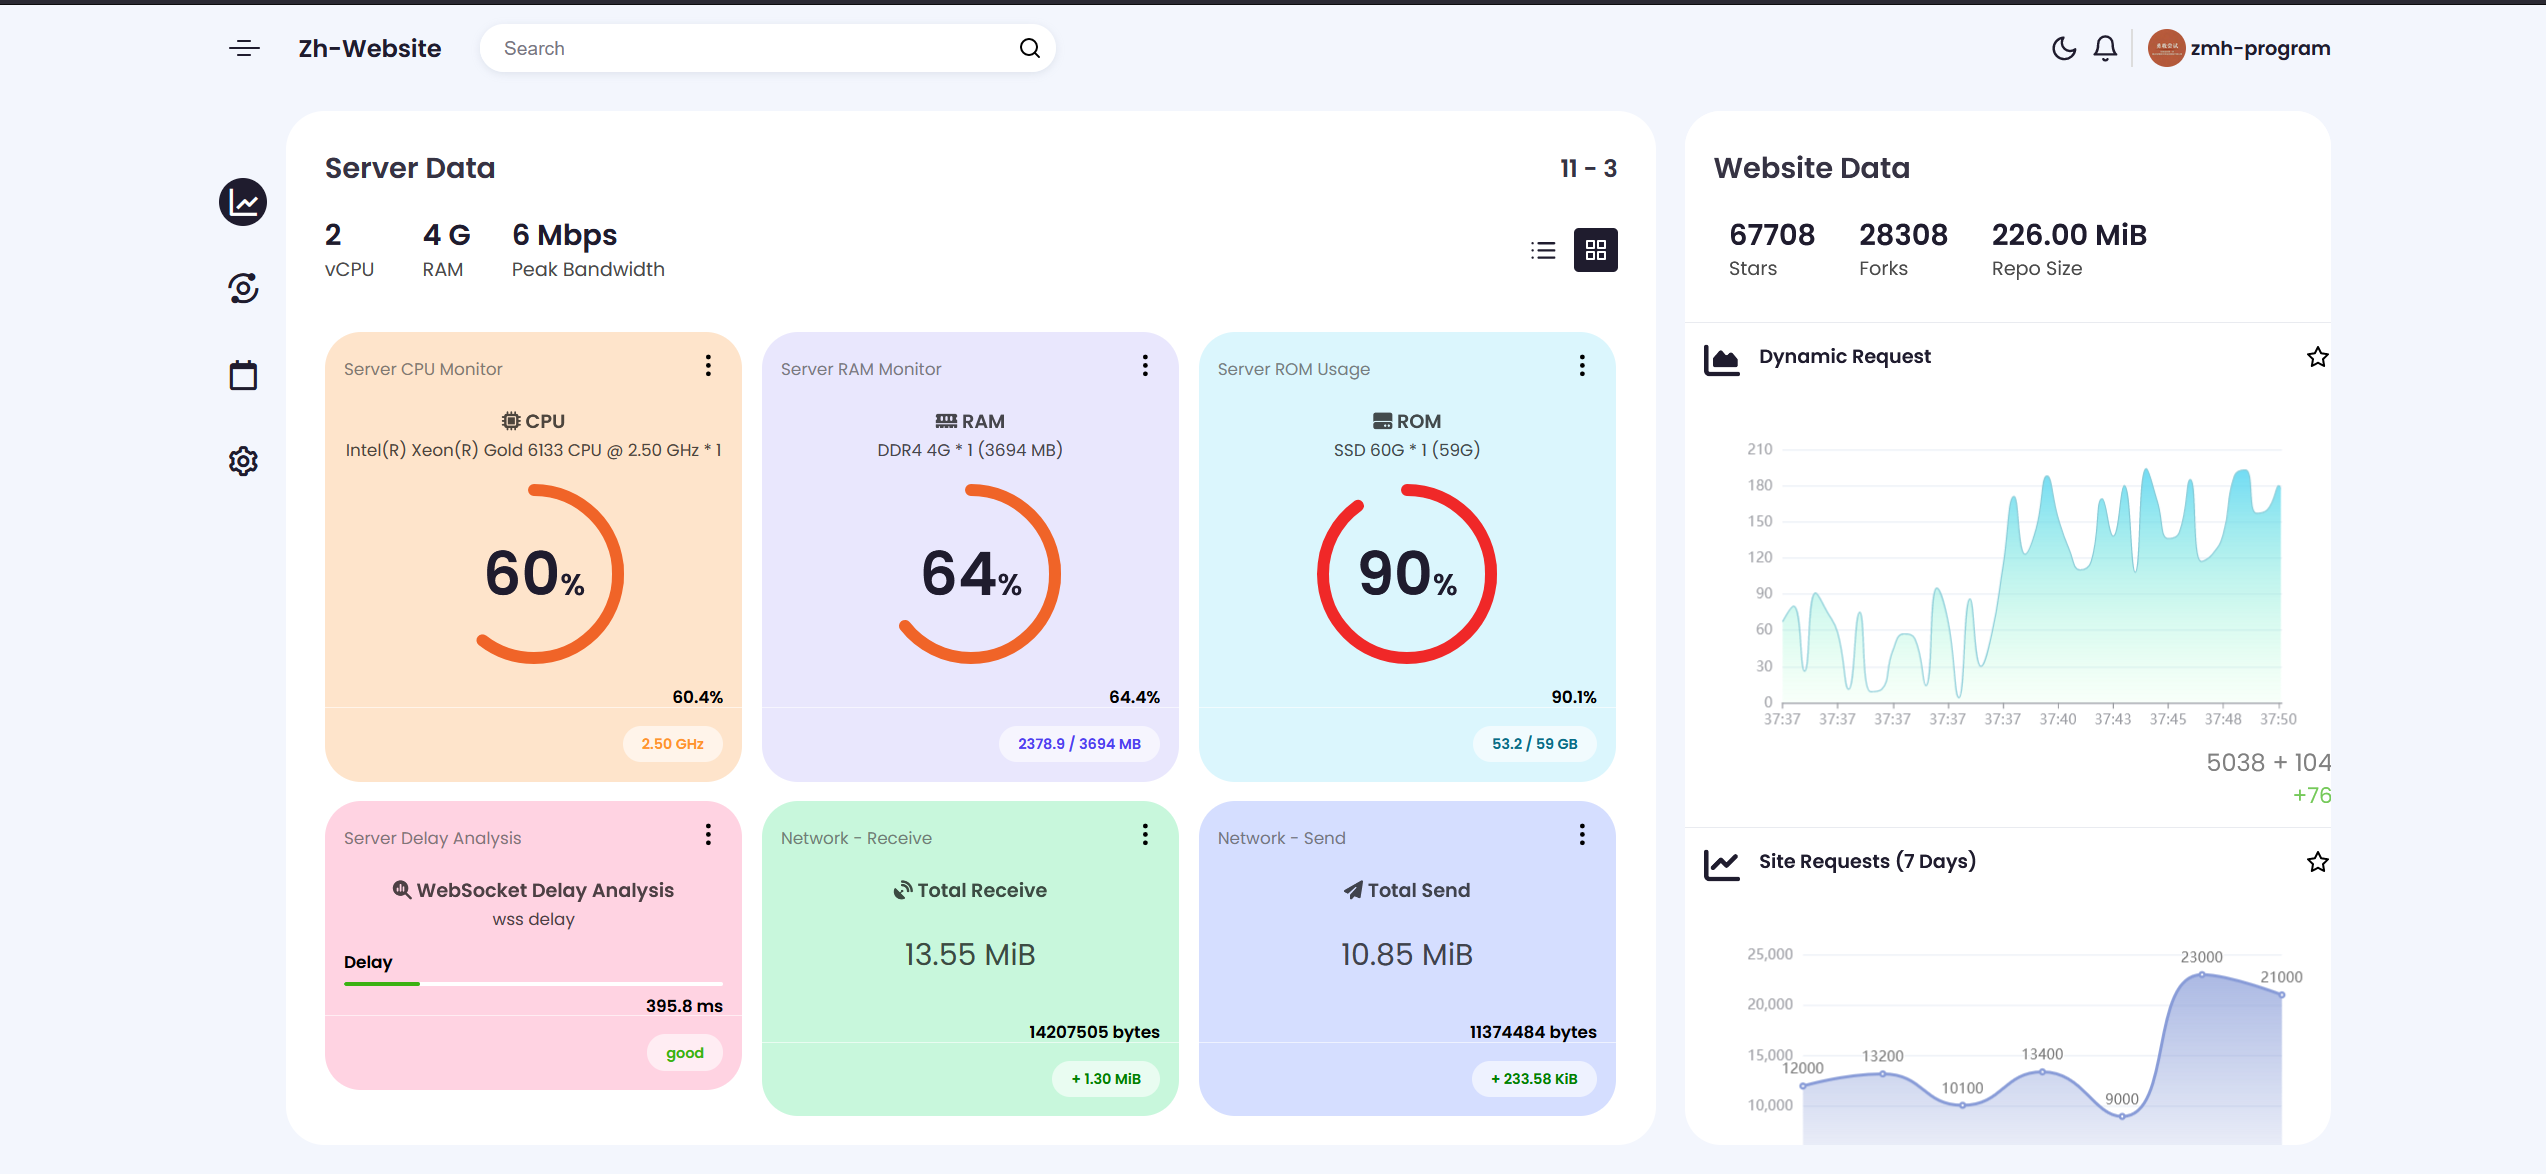Switch server cards to grid view
The width and height of the screenshot is (2546, 1174).
pyautogui.click(x=1595, y=250)
